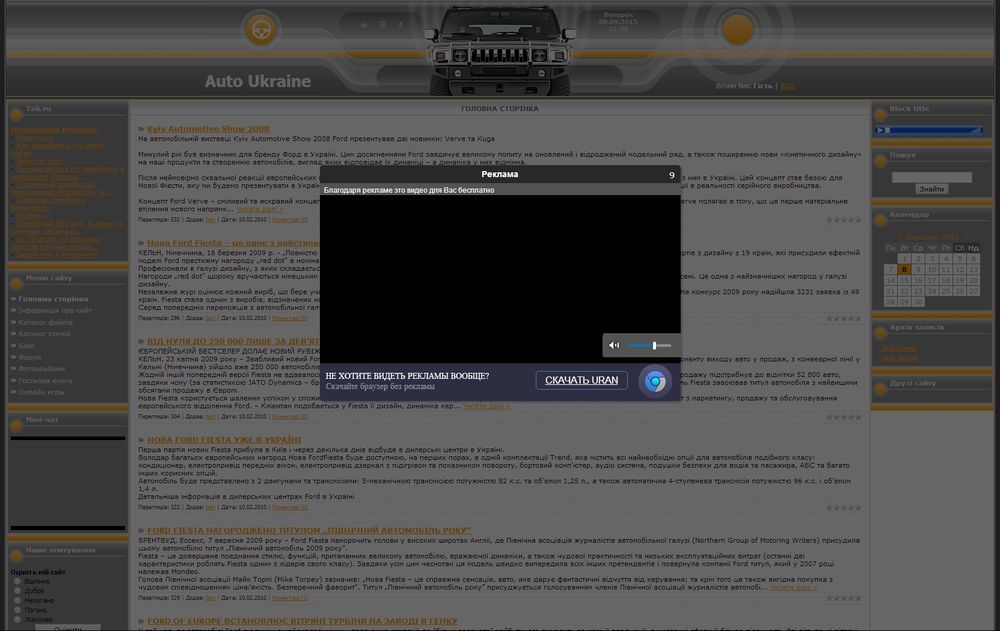This screenshot has width=1000, height=631.
Task: Mute the ad video speaker icon
Action: coord(615,346)
